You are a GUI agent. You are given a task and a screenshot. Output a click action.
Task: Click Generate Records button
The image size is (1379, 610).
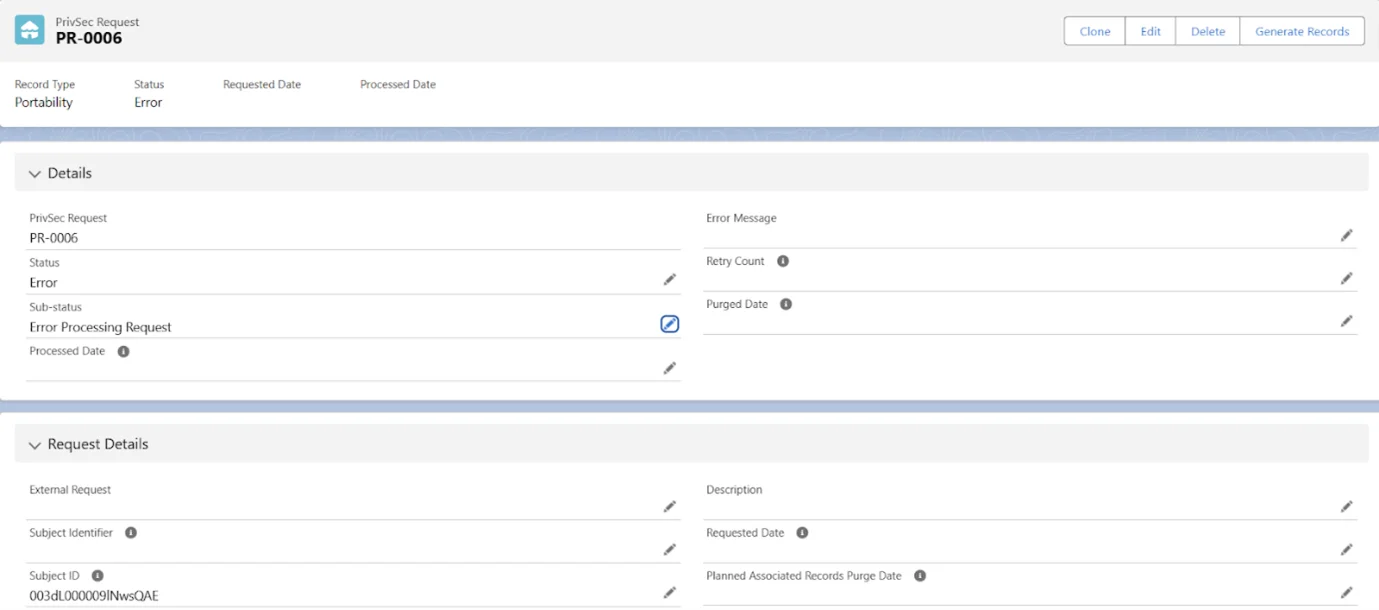click(1301, 31)
